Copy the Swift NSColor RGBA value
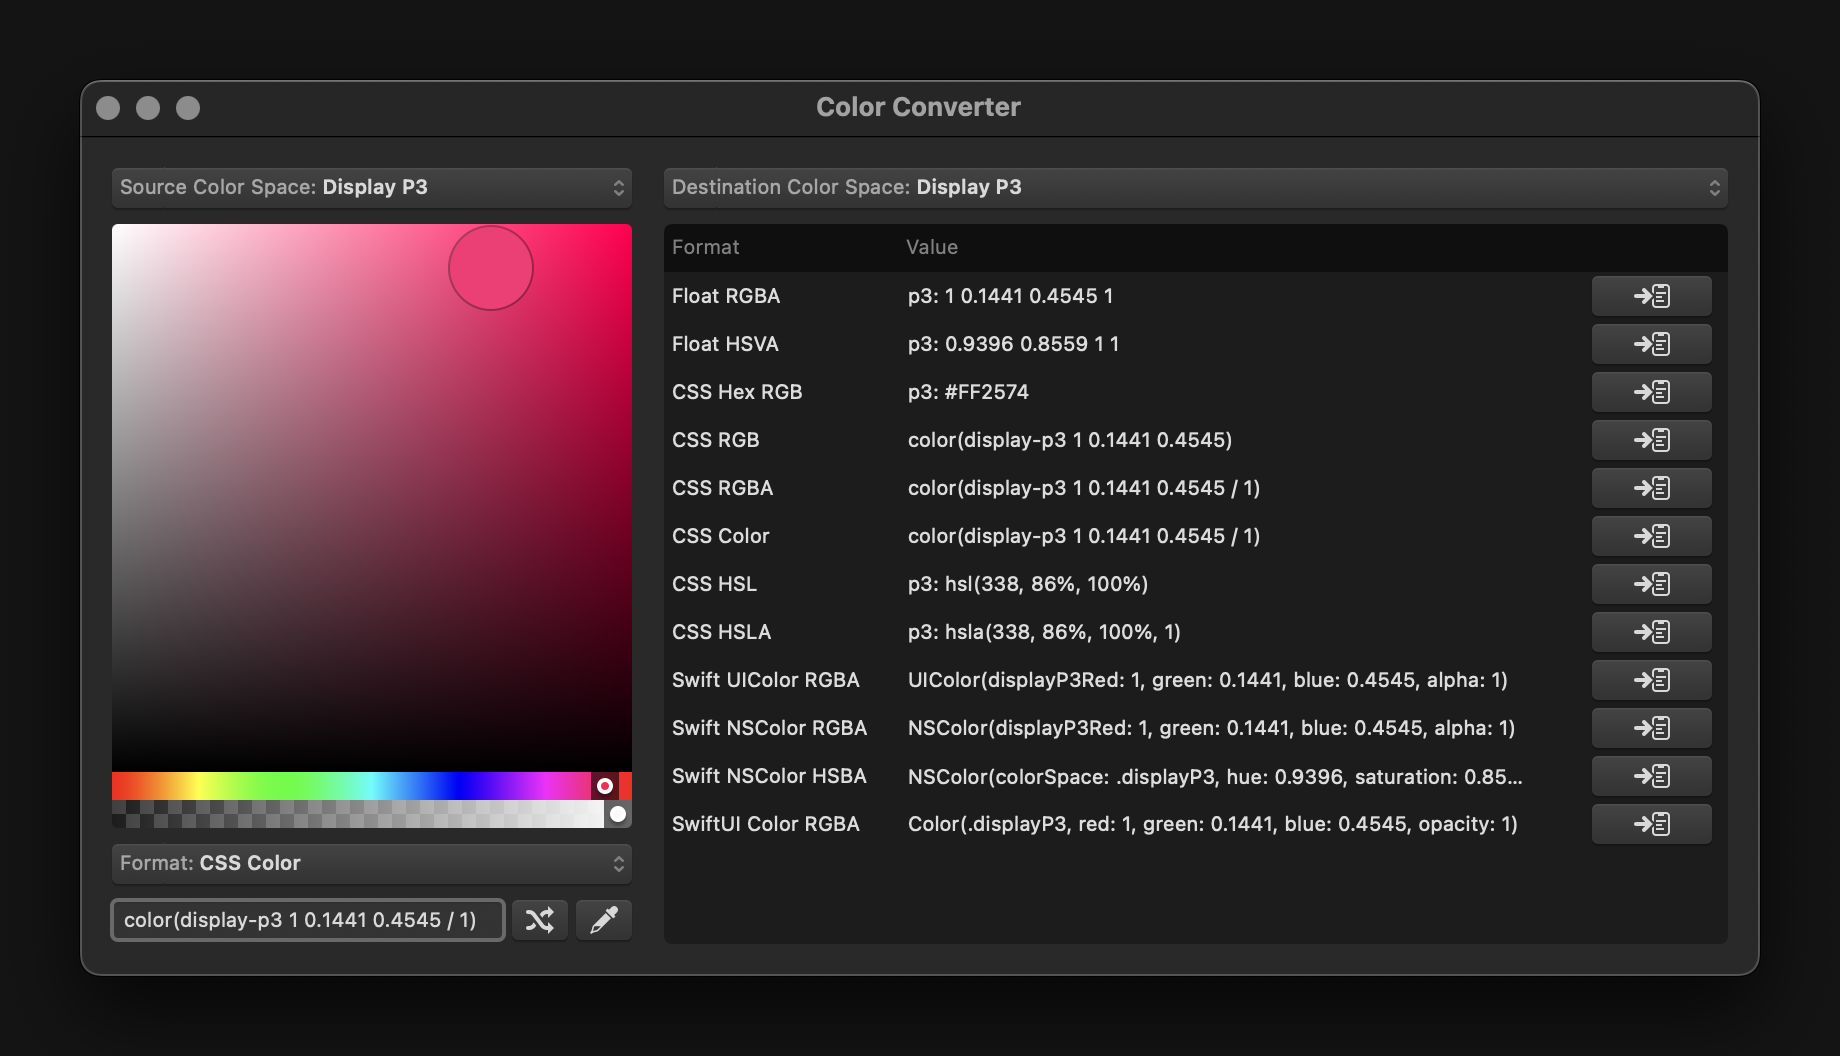 (x=1651, y=728)
